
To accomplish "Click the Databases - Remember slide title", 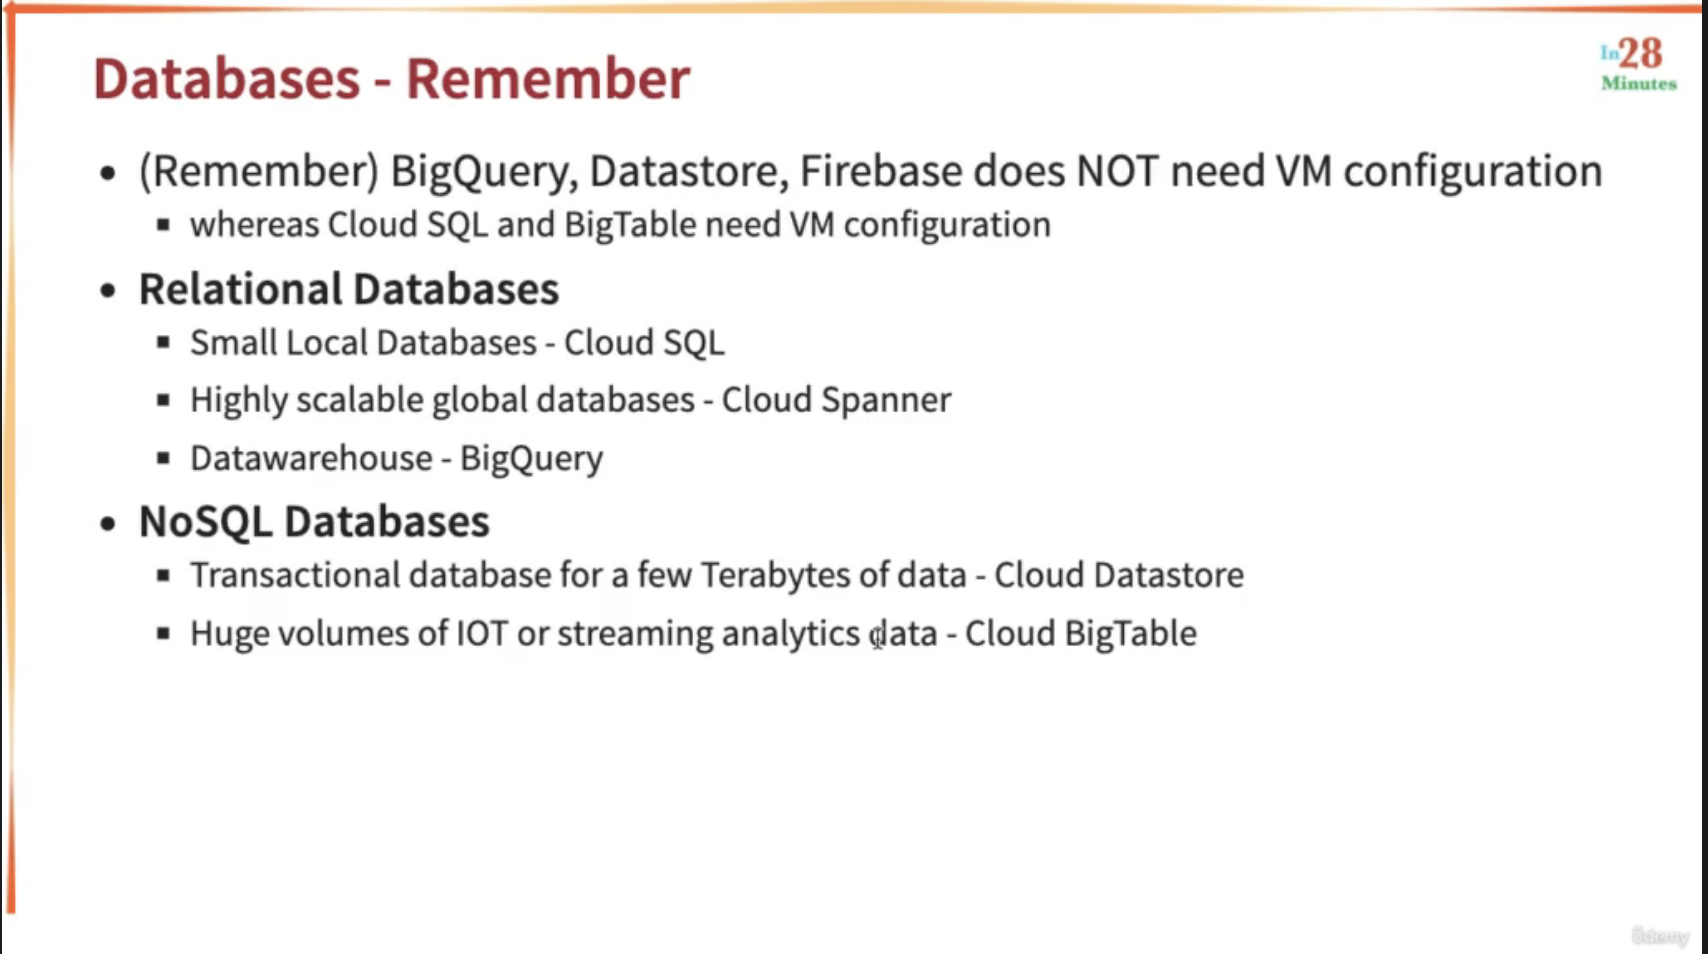I will [x=391, y=79].
